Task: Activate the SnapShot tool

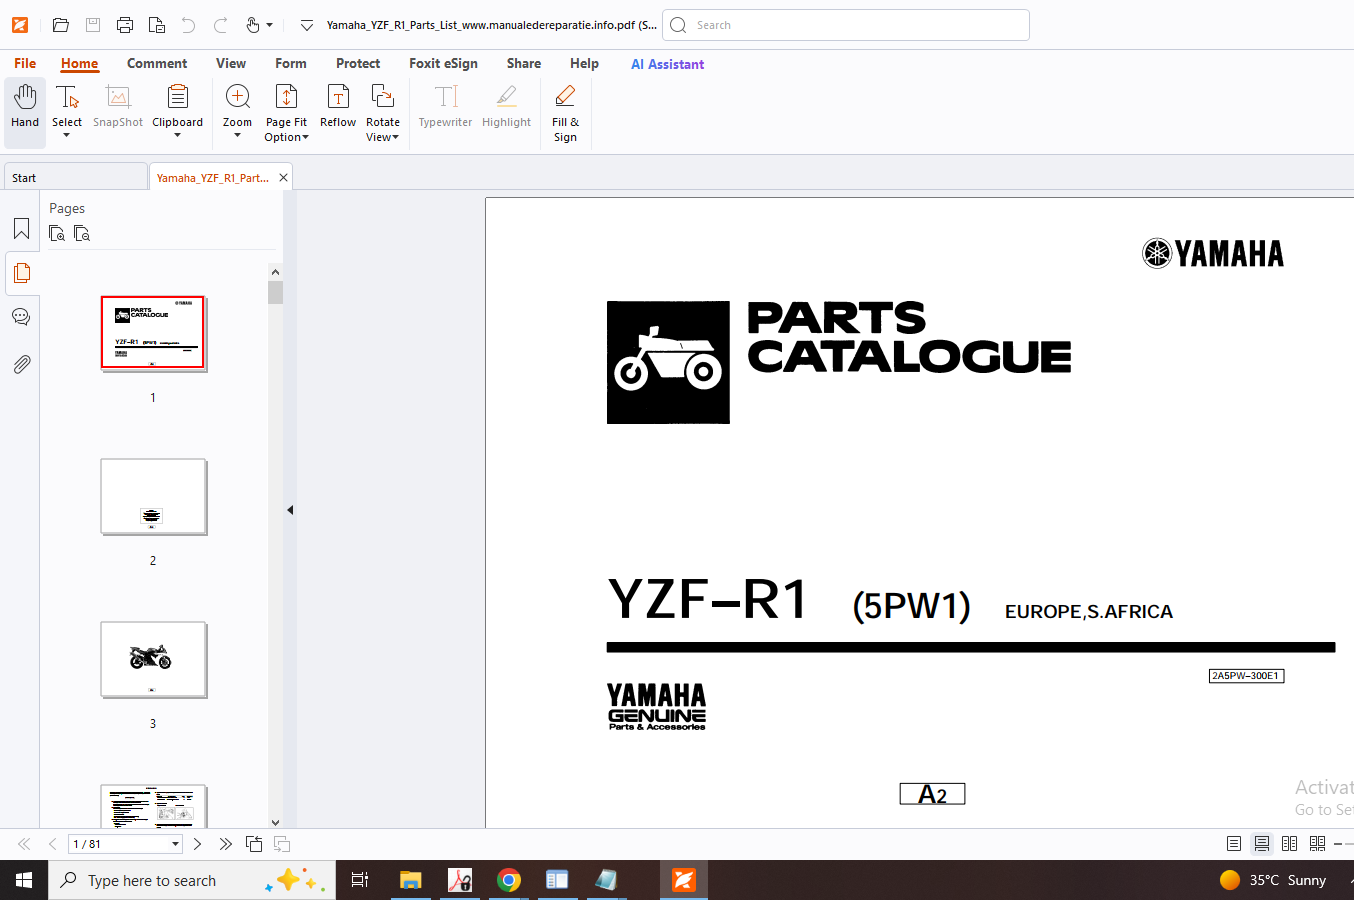Action: click(x=118, y=107)
